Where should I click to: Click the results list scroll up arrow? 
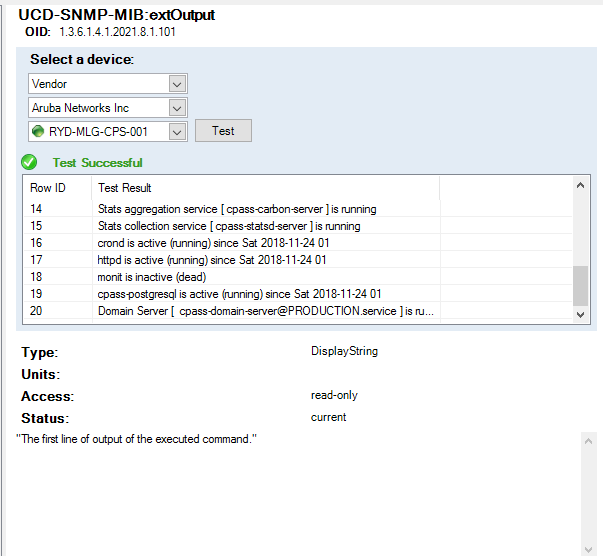click(x=580, y=185)
